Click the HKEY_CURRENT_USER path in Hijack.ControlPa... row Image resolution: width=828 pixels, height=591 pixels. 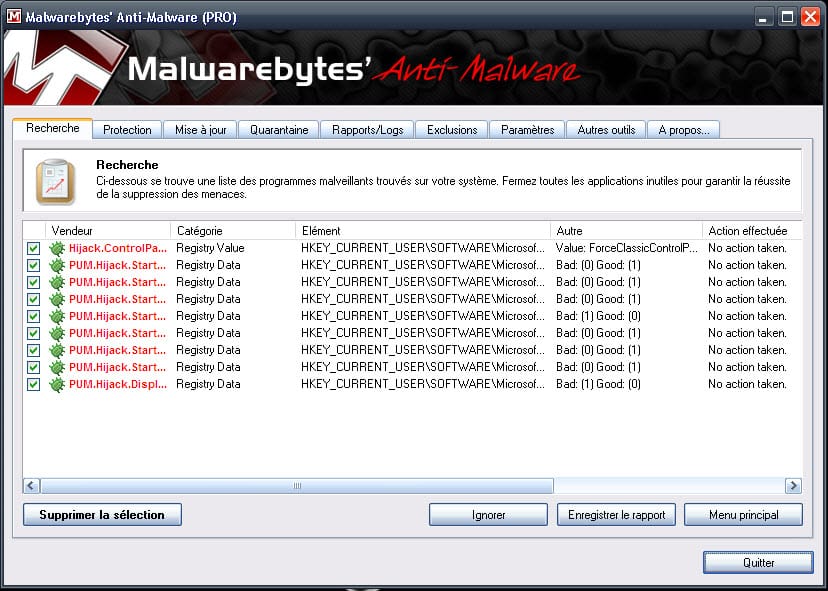tap(422, 248)
